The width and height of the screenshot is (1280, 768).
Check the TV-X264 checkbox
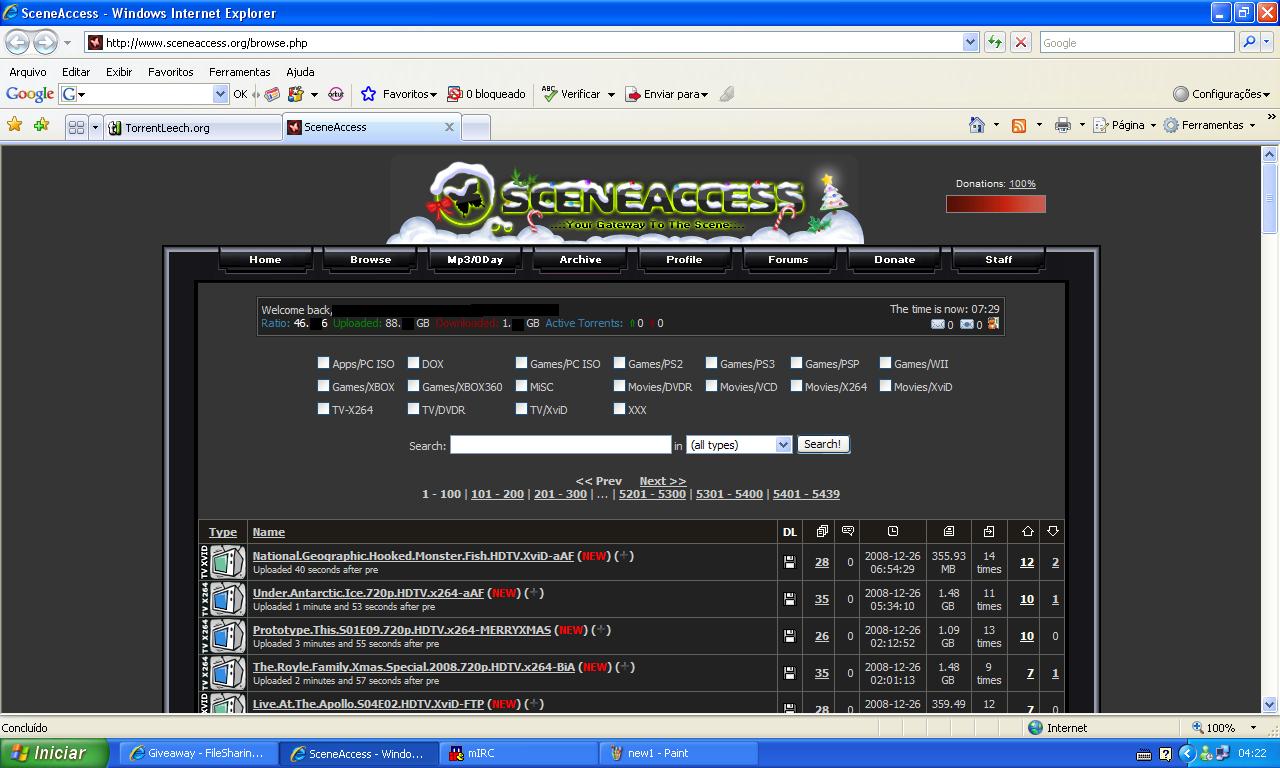coord(323,409)
